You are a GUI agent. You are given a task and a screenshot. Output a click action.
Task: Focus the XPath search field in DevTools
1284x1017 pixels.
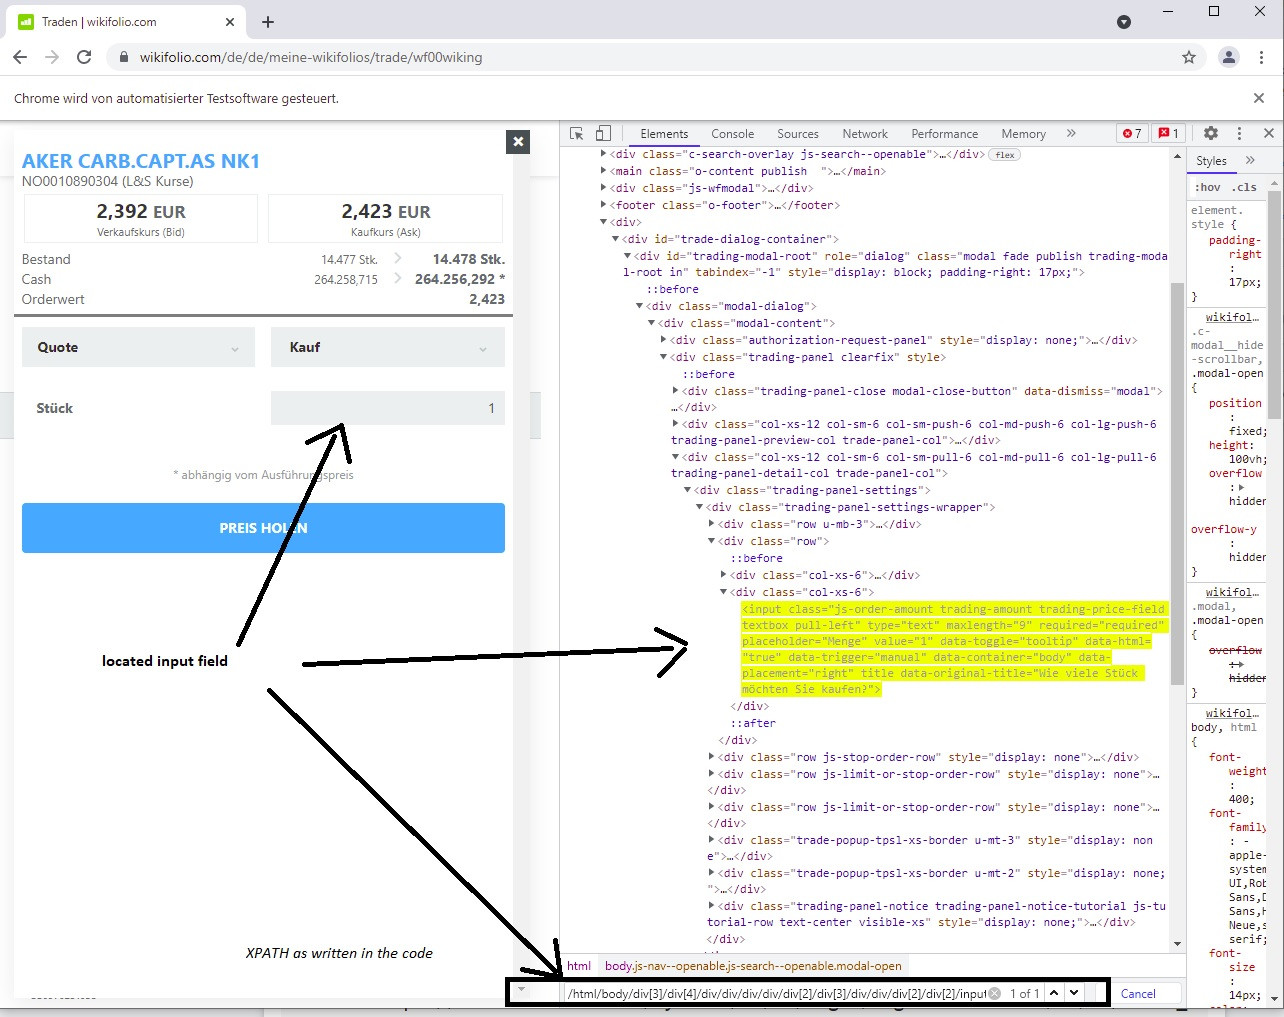[776, 993]
